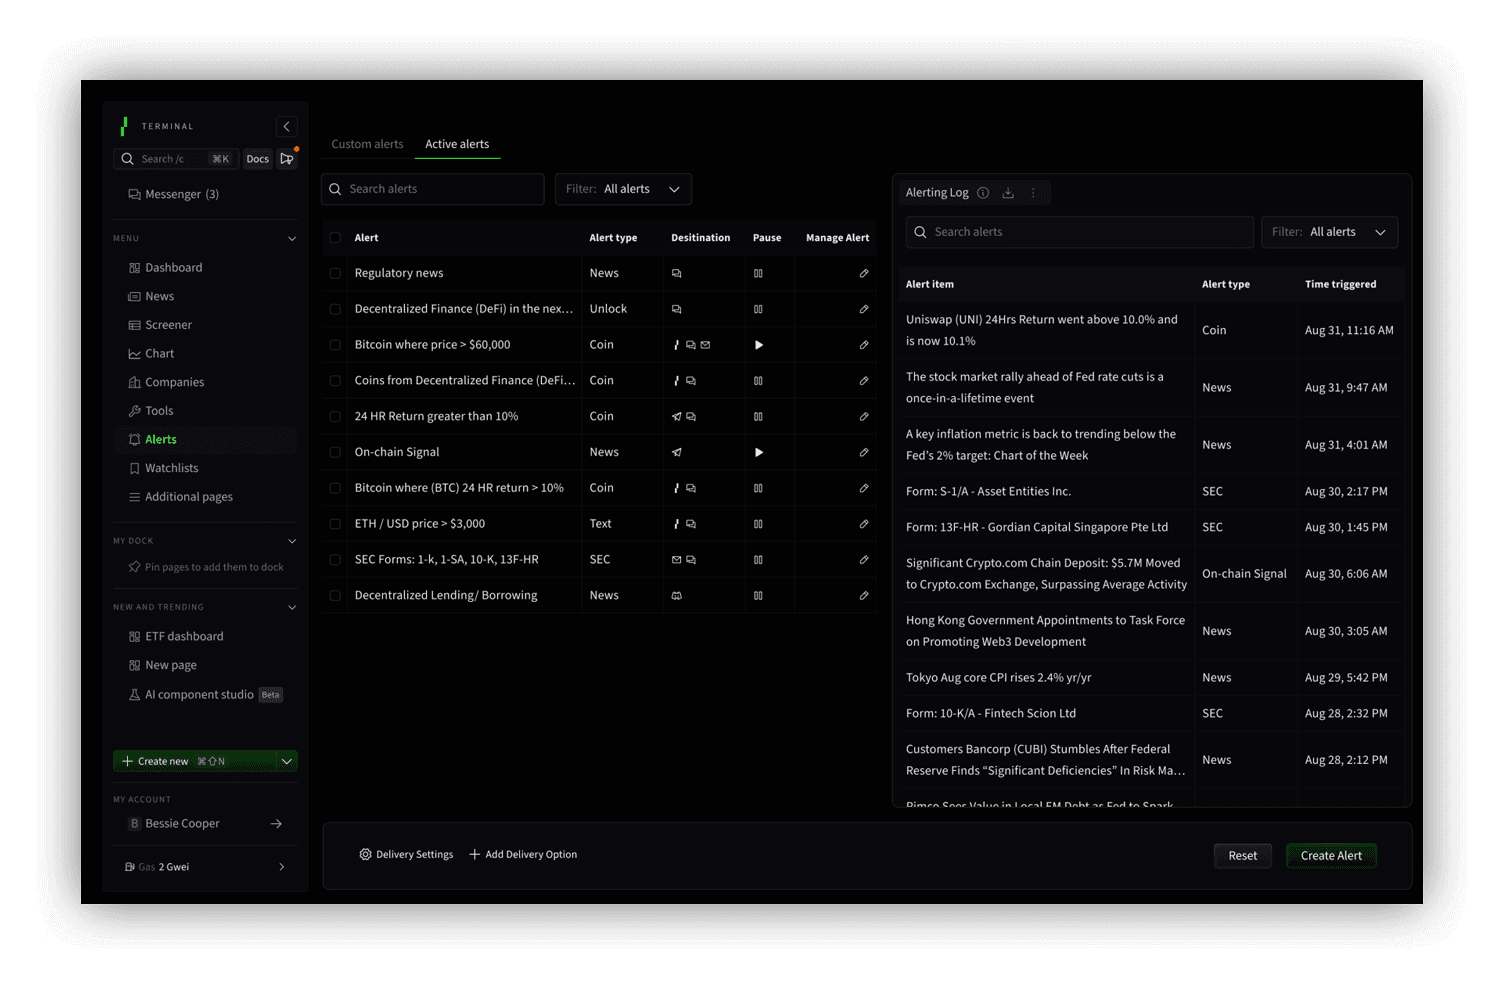Collapse the sidebar with the arrow button
Image resolution: width=1504 pixels, height=985 pixels.
pos(286,126)
